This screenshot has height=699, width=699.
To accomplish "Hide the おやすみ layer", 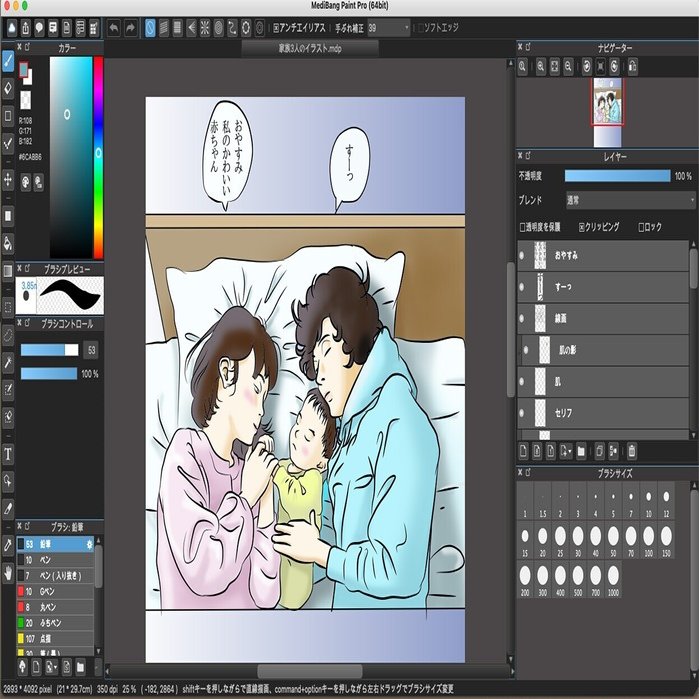I will coord(522,255).
